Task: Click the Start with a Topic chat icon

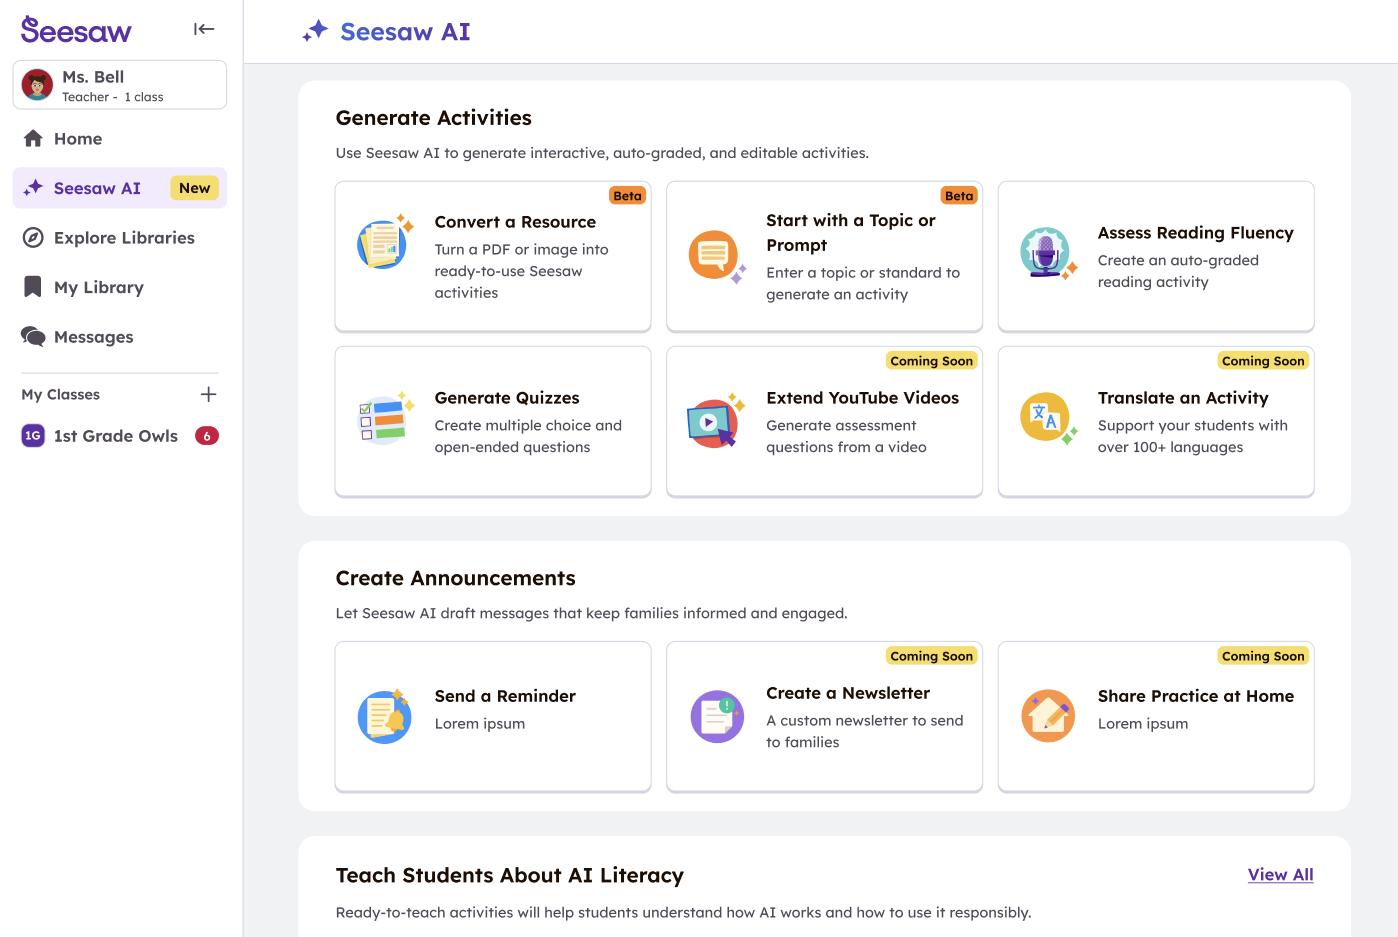Action: 717,256
